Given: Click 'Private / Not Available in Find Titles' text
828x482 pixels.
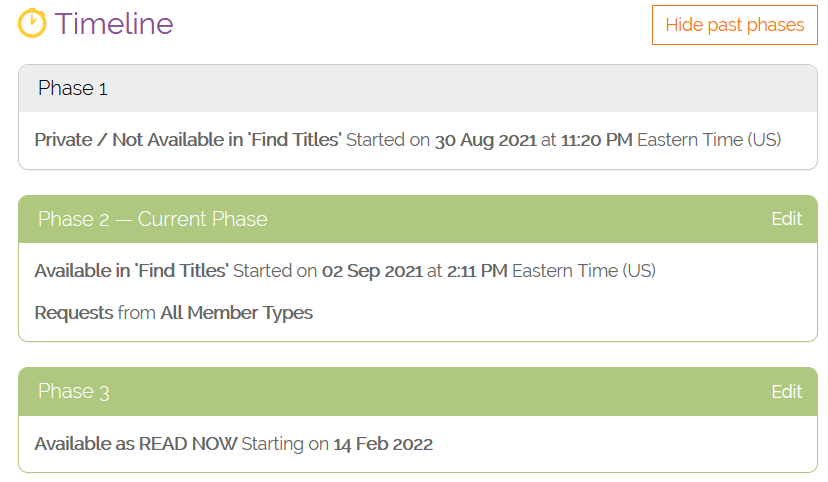Looking at the screenshot, I should (x=188, y=140).
